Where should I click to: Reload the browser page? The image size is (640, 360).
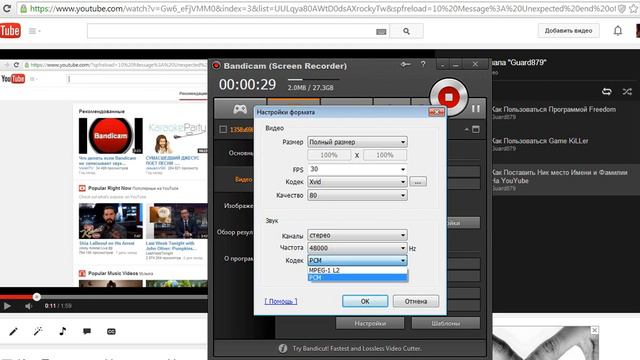tap(7, 8)
